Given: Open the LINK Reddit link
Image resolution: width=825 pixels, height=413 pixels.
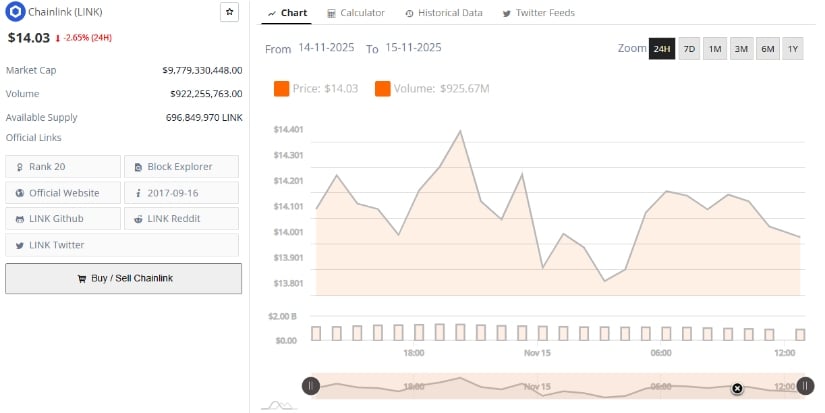Looking at the screenshot, I should click(x=181, y=219).
